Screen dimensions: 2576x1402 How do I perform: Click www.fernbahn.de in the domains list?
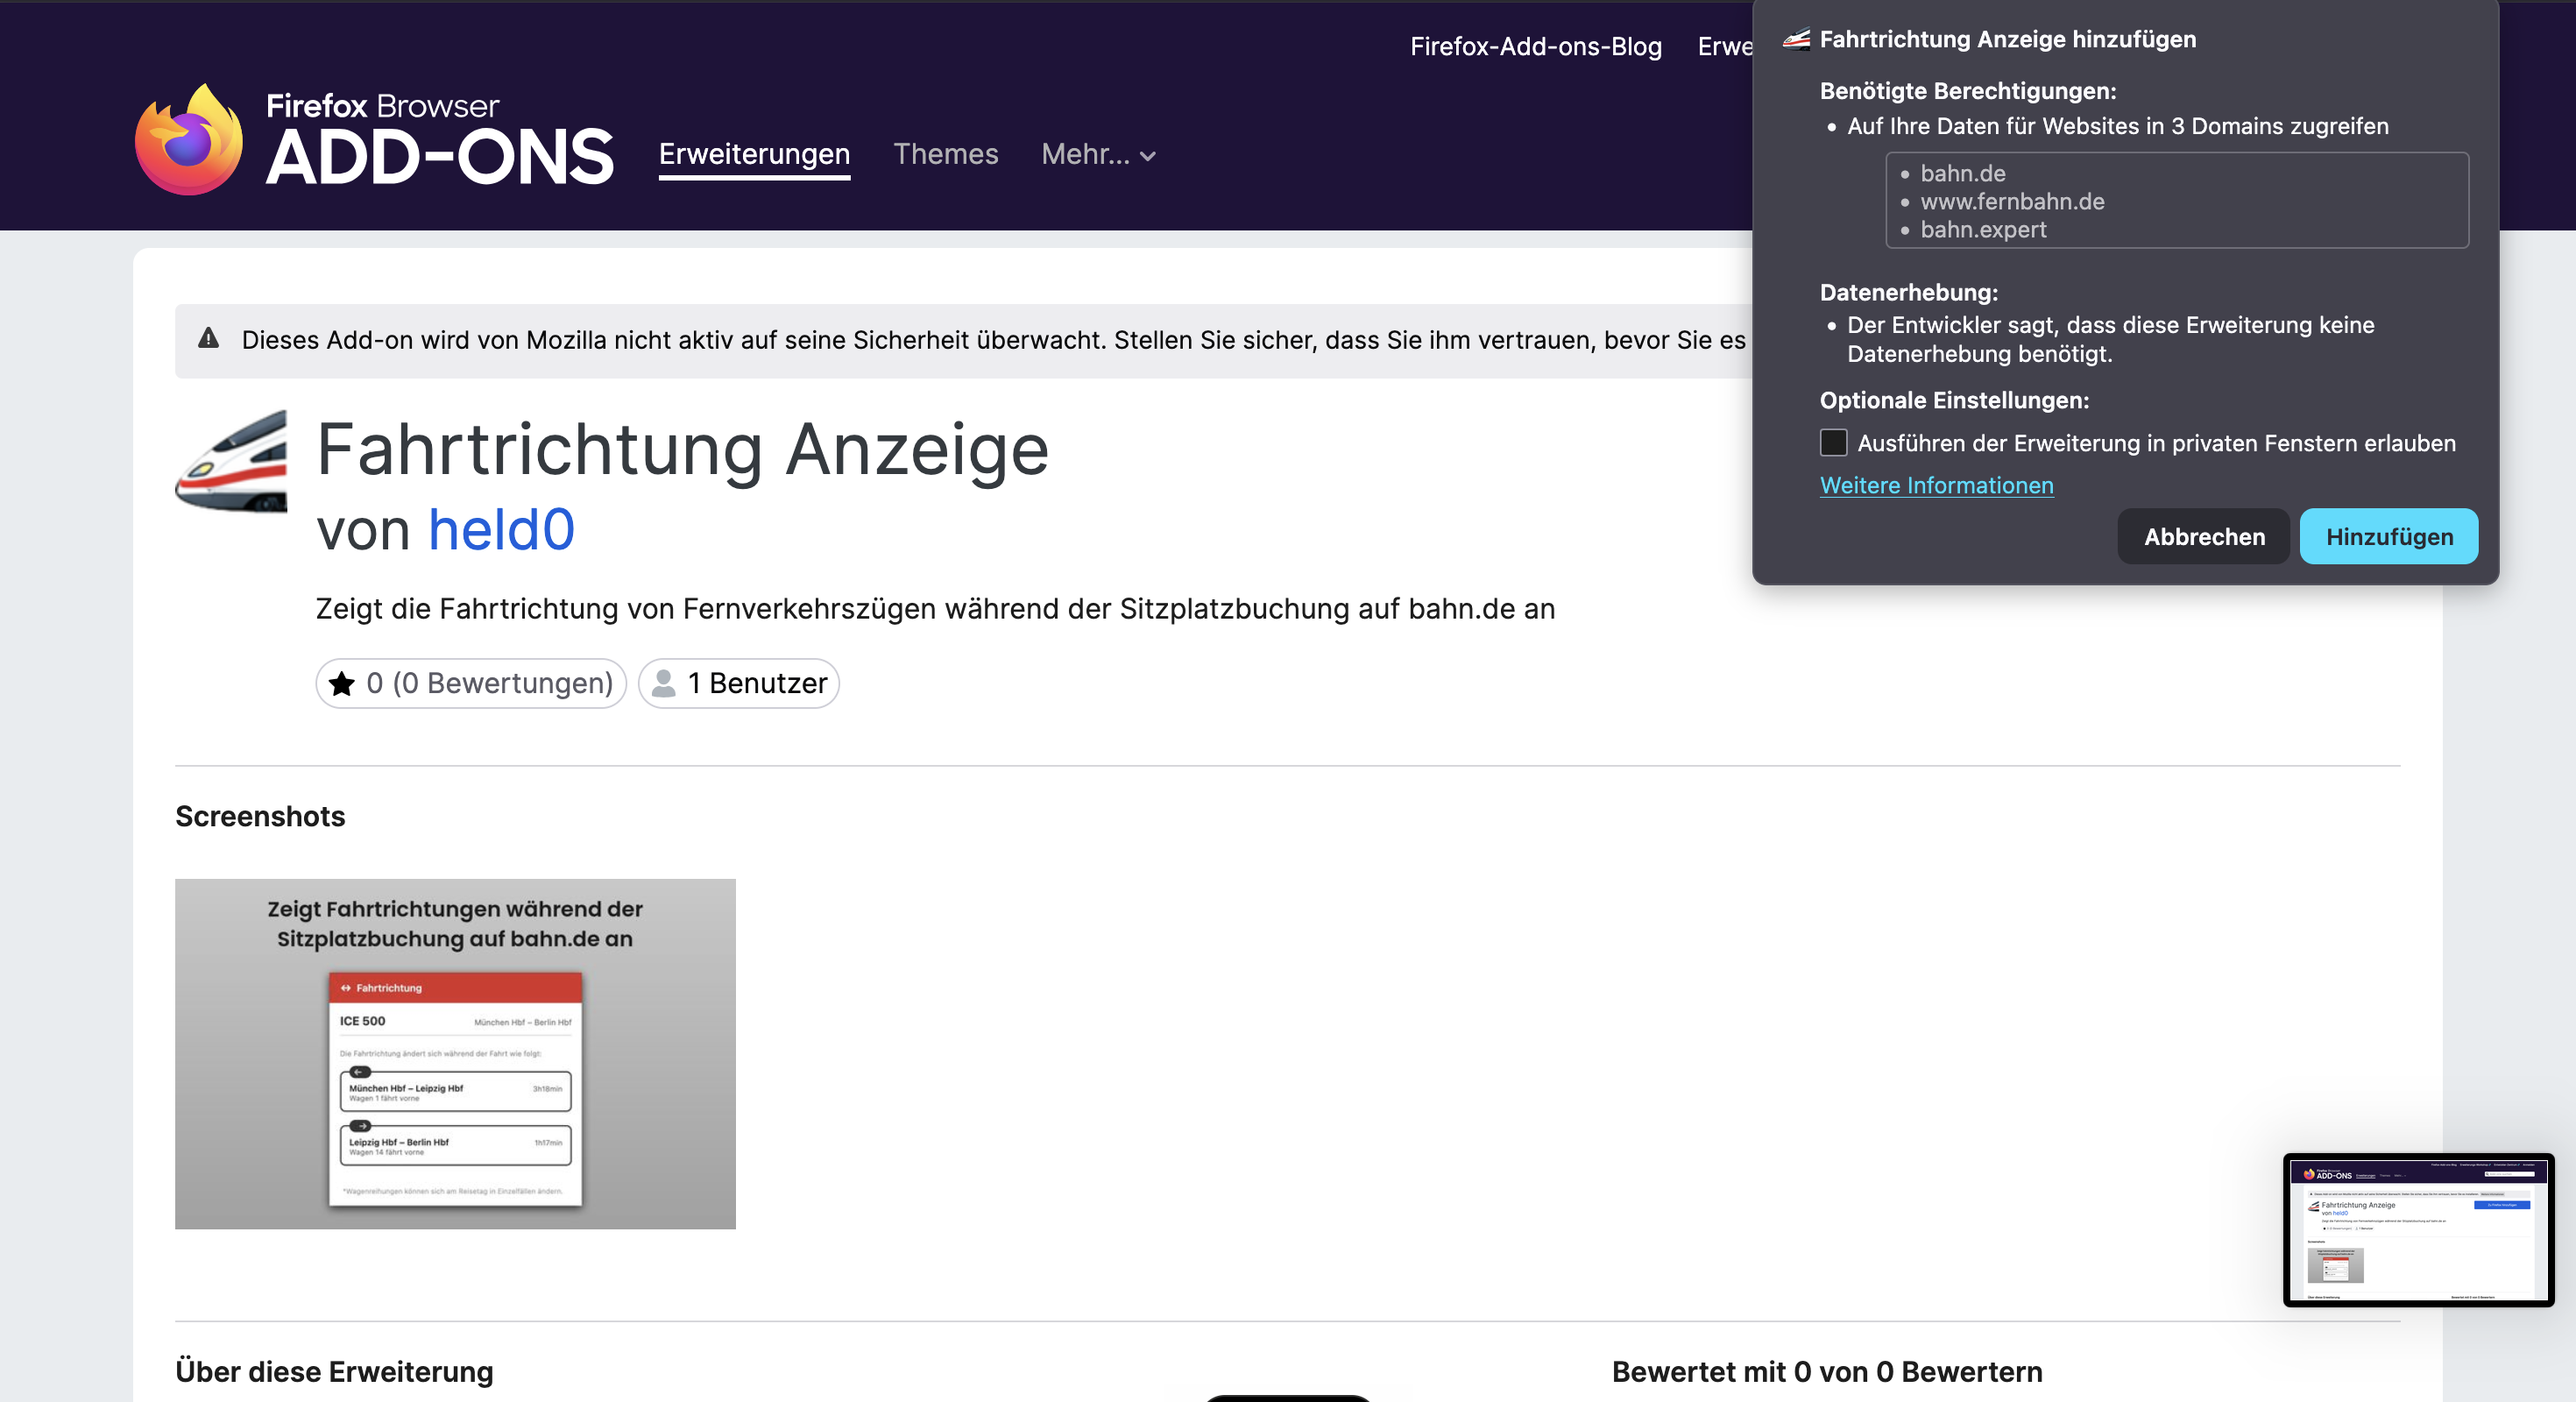(2012, 201)
